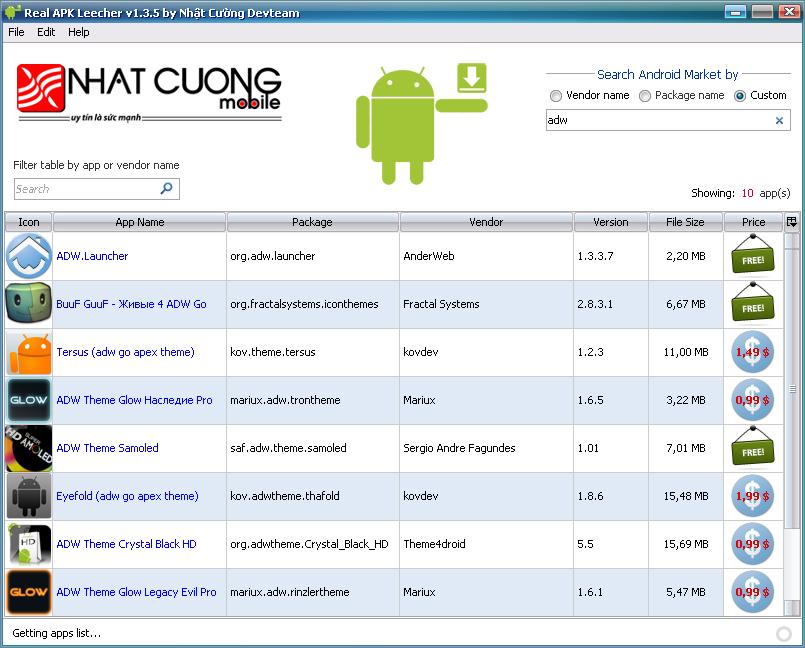Click the Glow Legacy Evil Pro icon
This screenshot has height=648, width=805.
pos(29,592)
